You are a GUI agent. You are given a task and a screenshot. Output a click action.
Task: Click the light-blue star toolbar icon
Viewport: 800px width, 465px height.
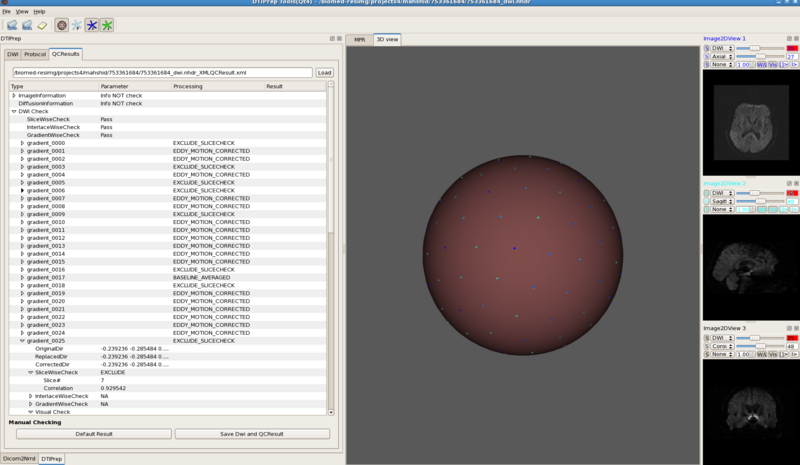click(x=77, y=24)
